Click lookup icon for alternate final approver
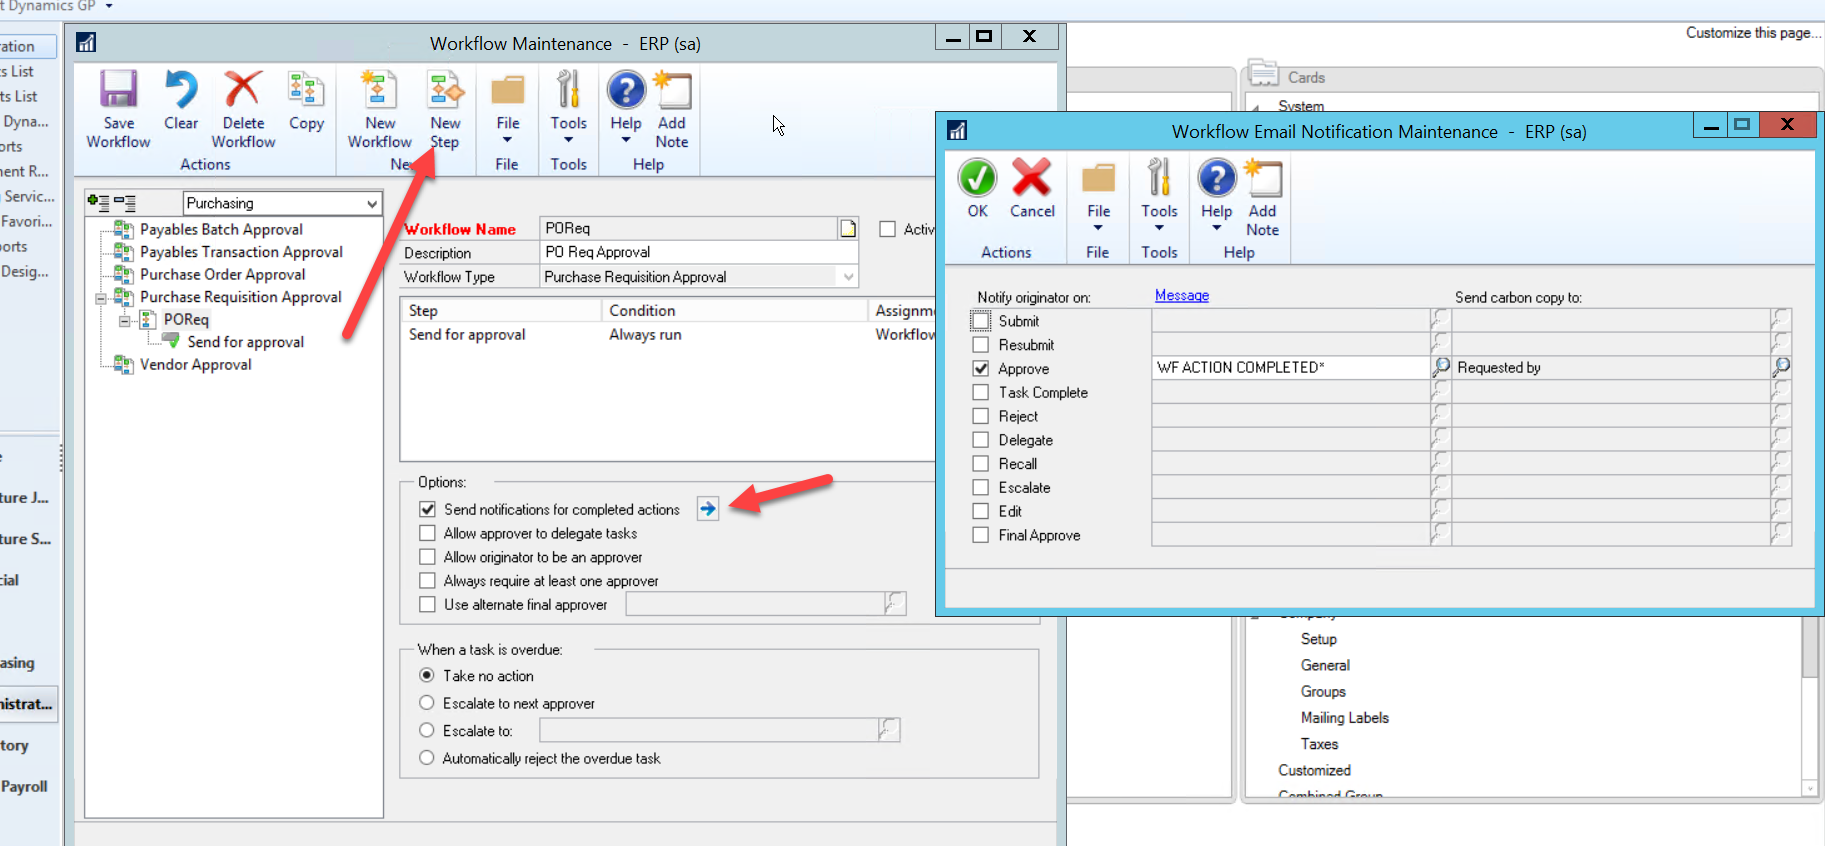1825x846 pixels. 895,604
